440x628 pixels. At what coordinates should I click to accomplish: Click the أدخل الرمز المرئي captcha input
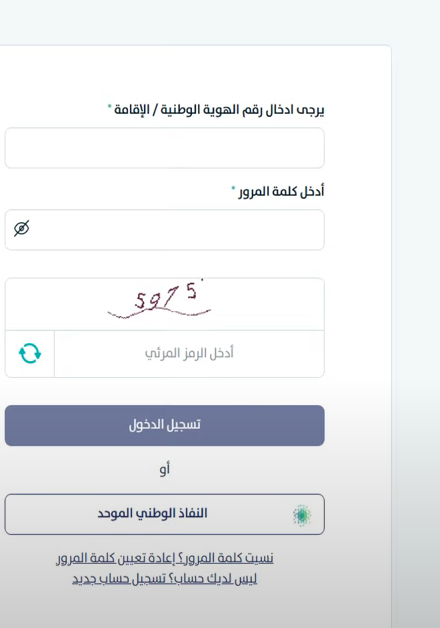[189, 354]
